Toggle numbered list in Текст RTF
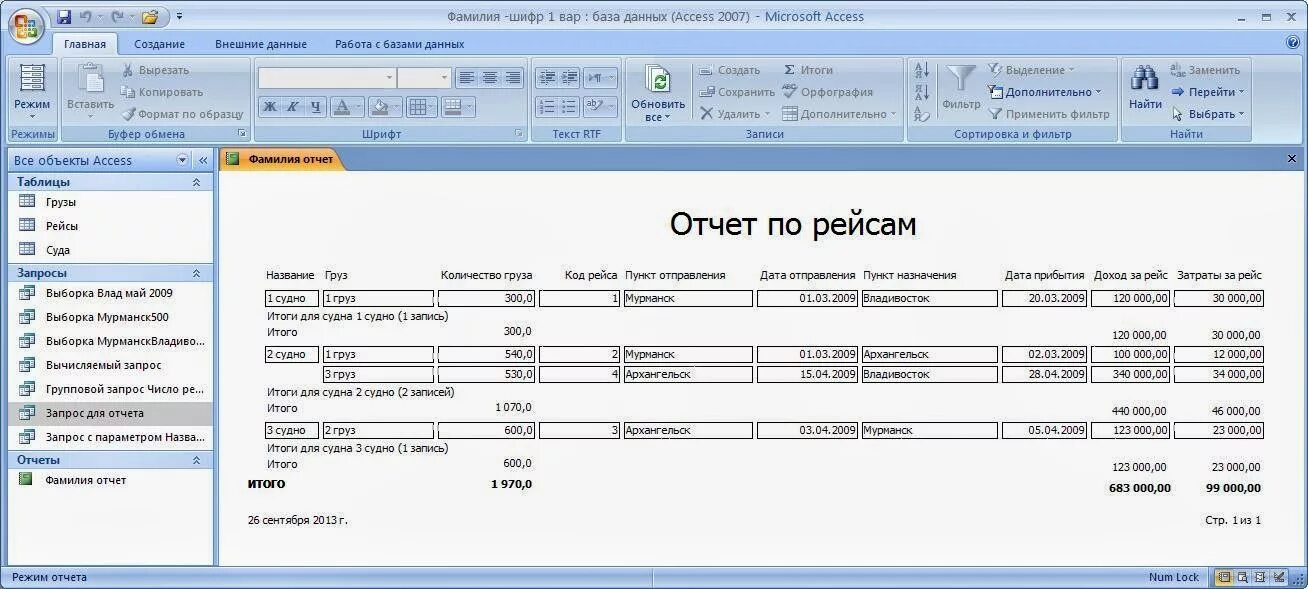 [x=547, y=107]
